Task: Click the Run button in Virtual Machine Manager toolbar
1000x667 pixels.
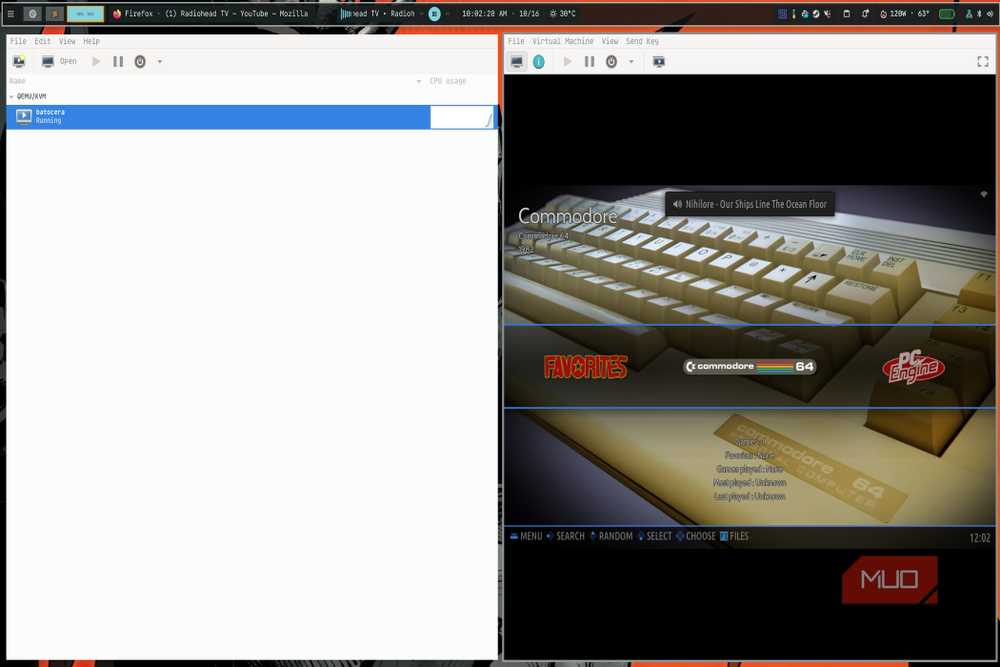Action: pos(96,61)
